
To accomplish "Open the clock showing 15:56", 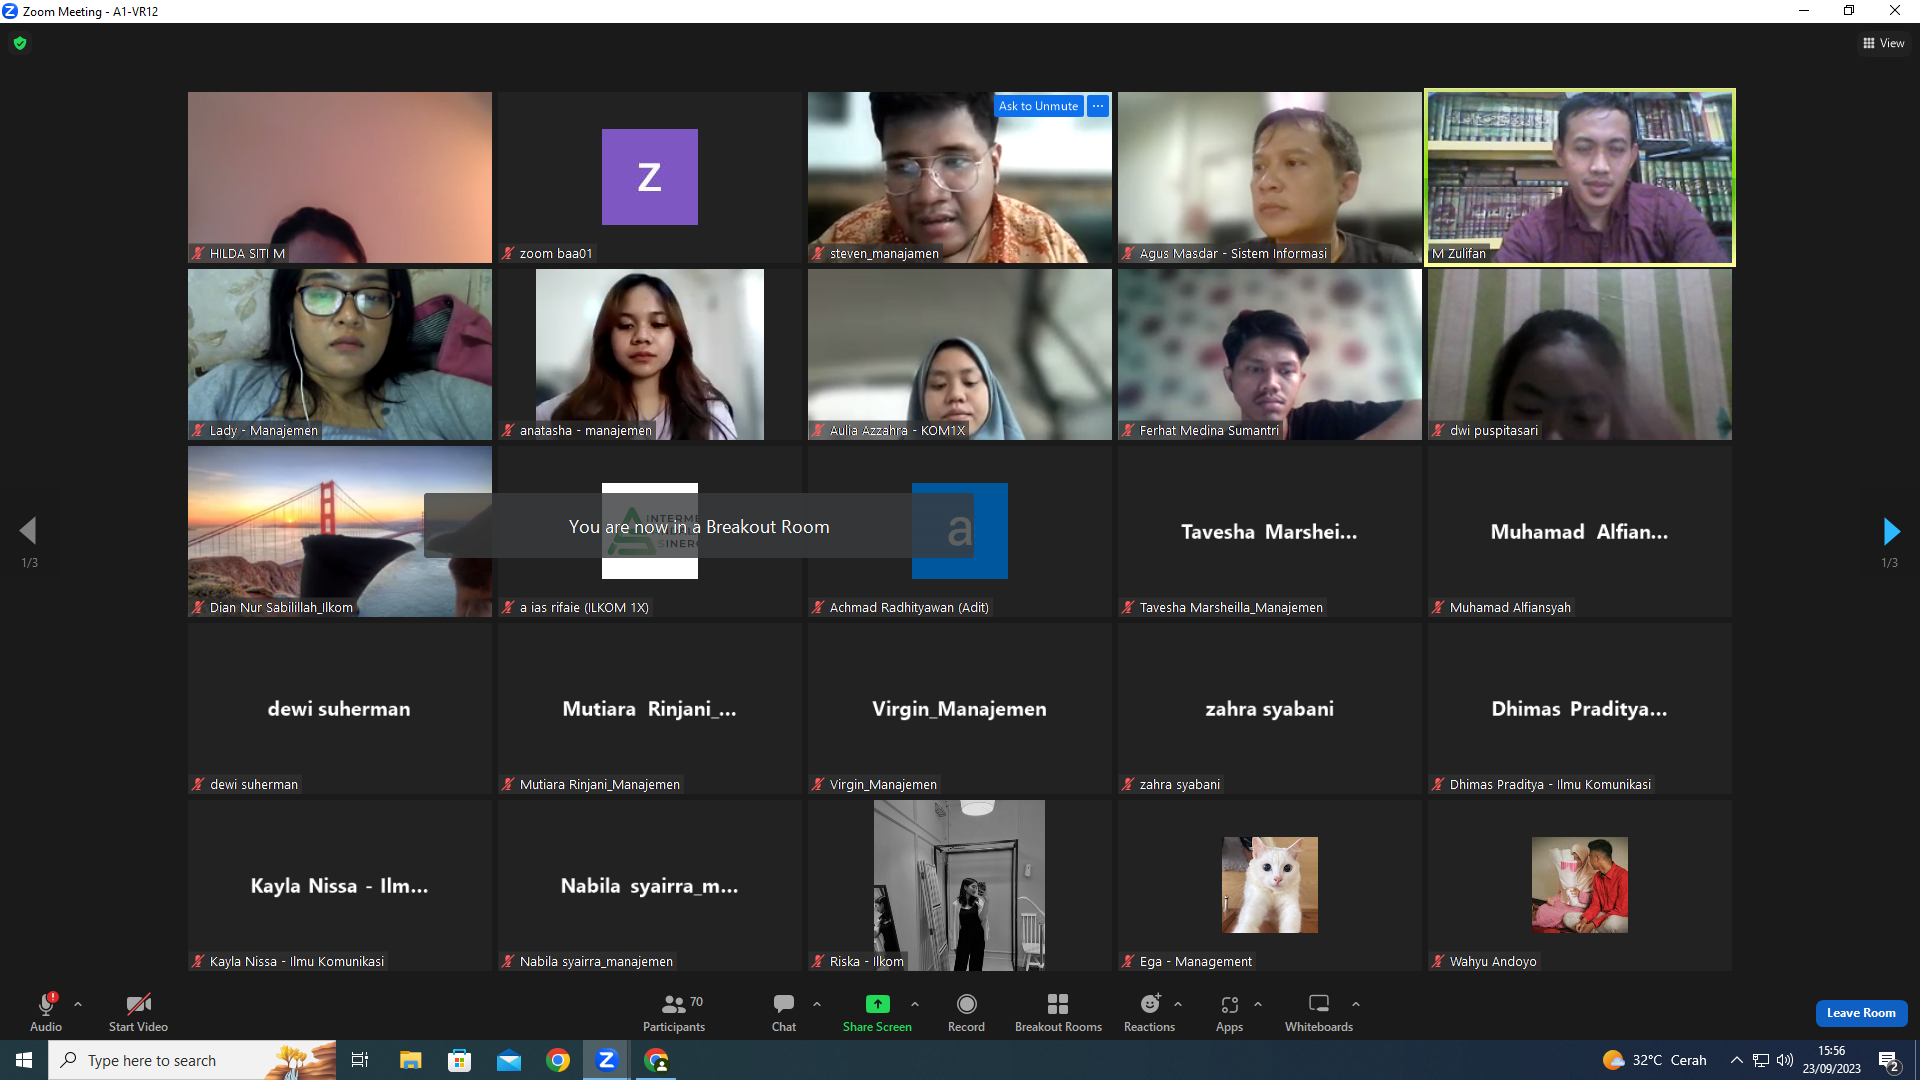I will coord(1831,1060).
